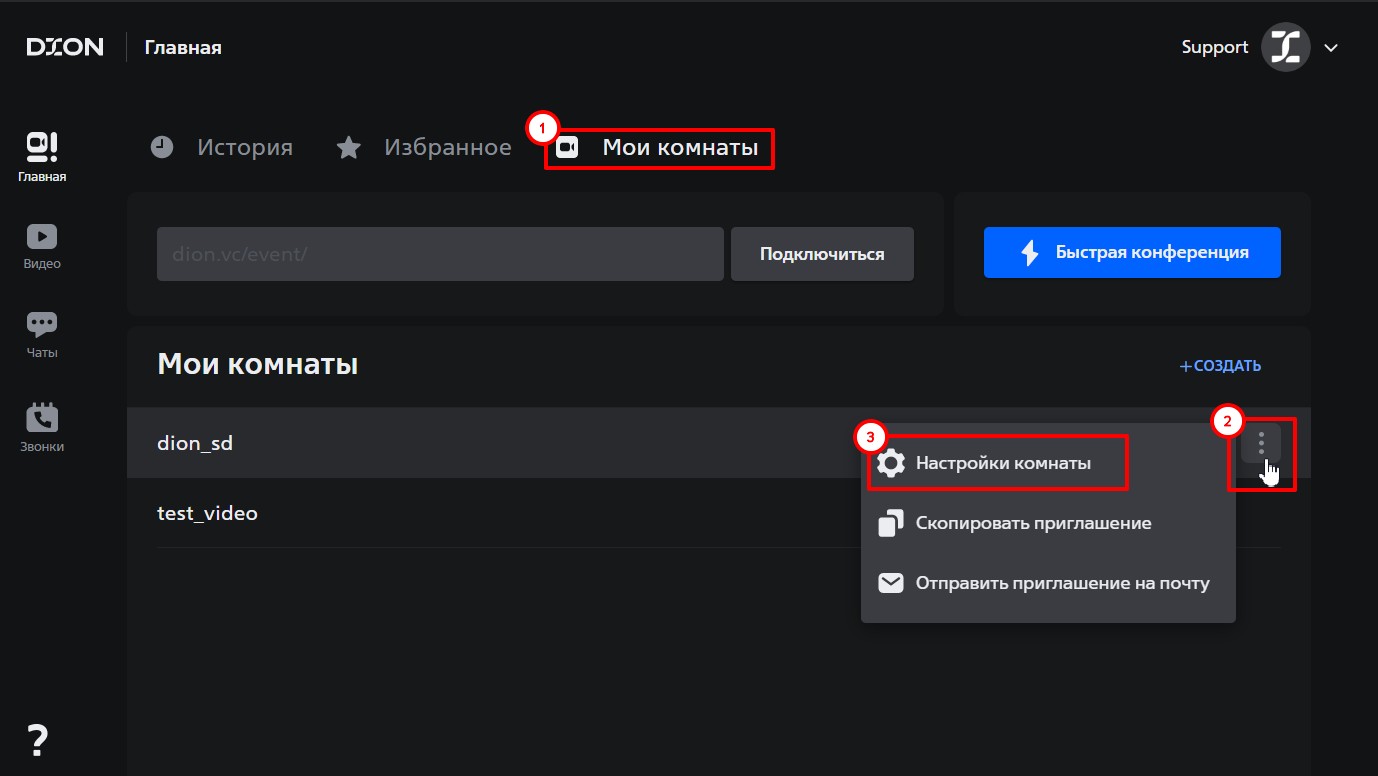Start a Быстрая конференция
1378x776 pixels.
click(1132, 252)
